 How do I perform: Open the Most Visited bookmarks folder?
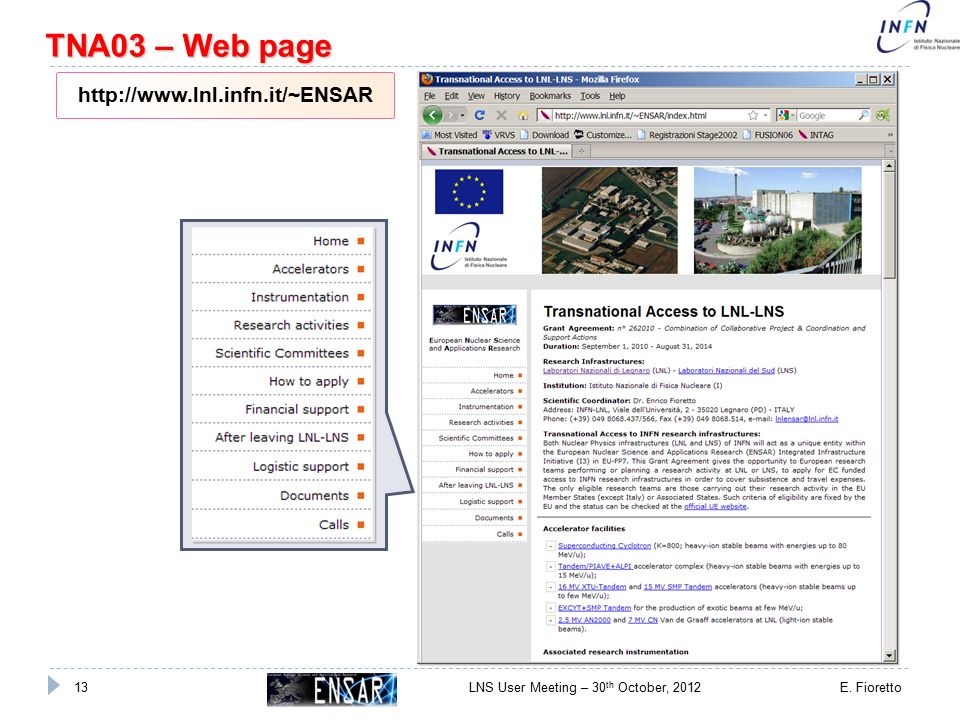tap(449, 135)
